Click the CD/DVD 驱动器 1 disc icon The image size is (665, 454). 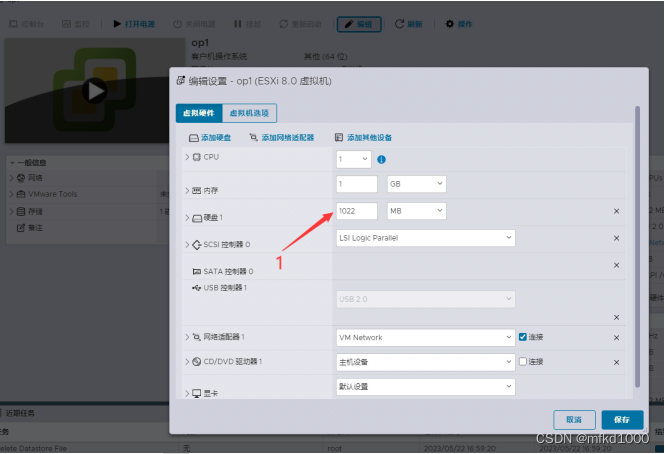(x=197, y=362)
